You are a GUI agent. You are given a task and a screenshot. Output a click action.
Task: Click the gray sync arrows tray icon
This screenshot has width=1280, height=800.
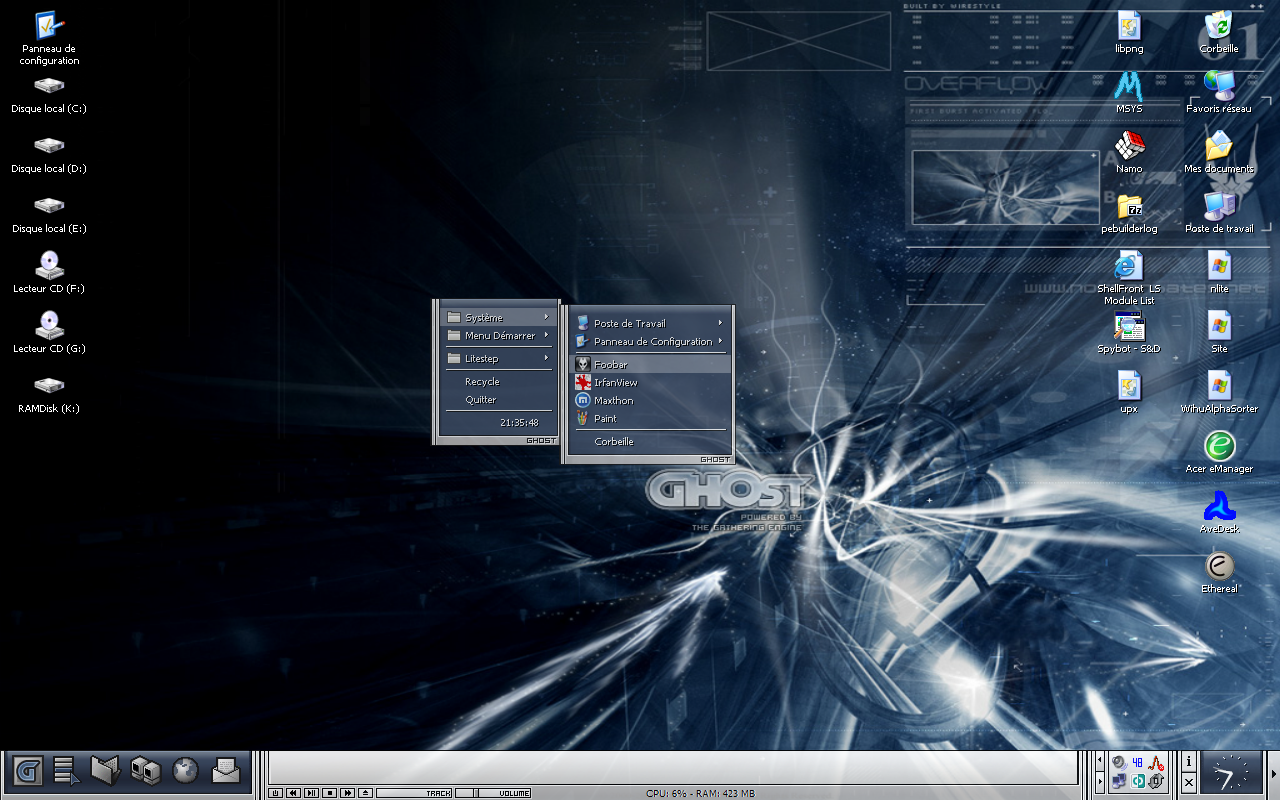tap(1156, 780)
